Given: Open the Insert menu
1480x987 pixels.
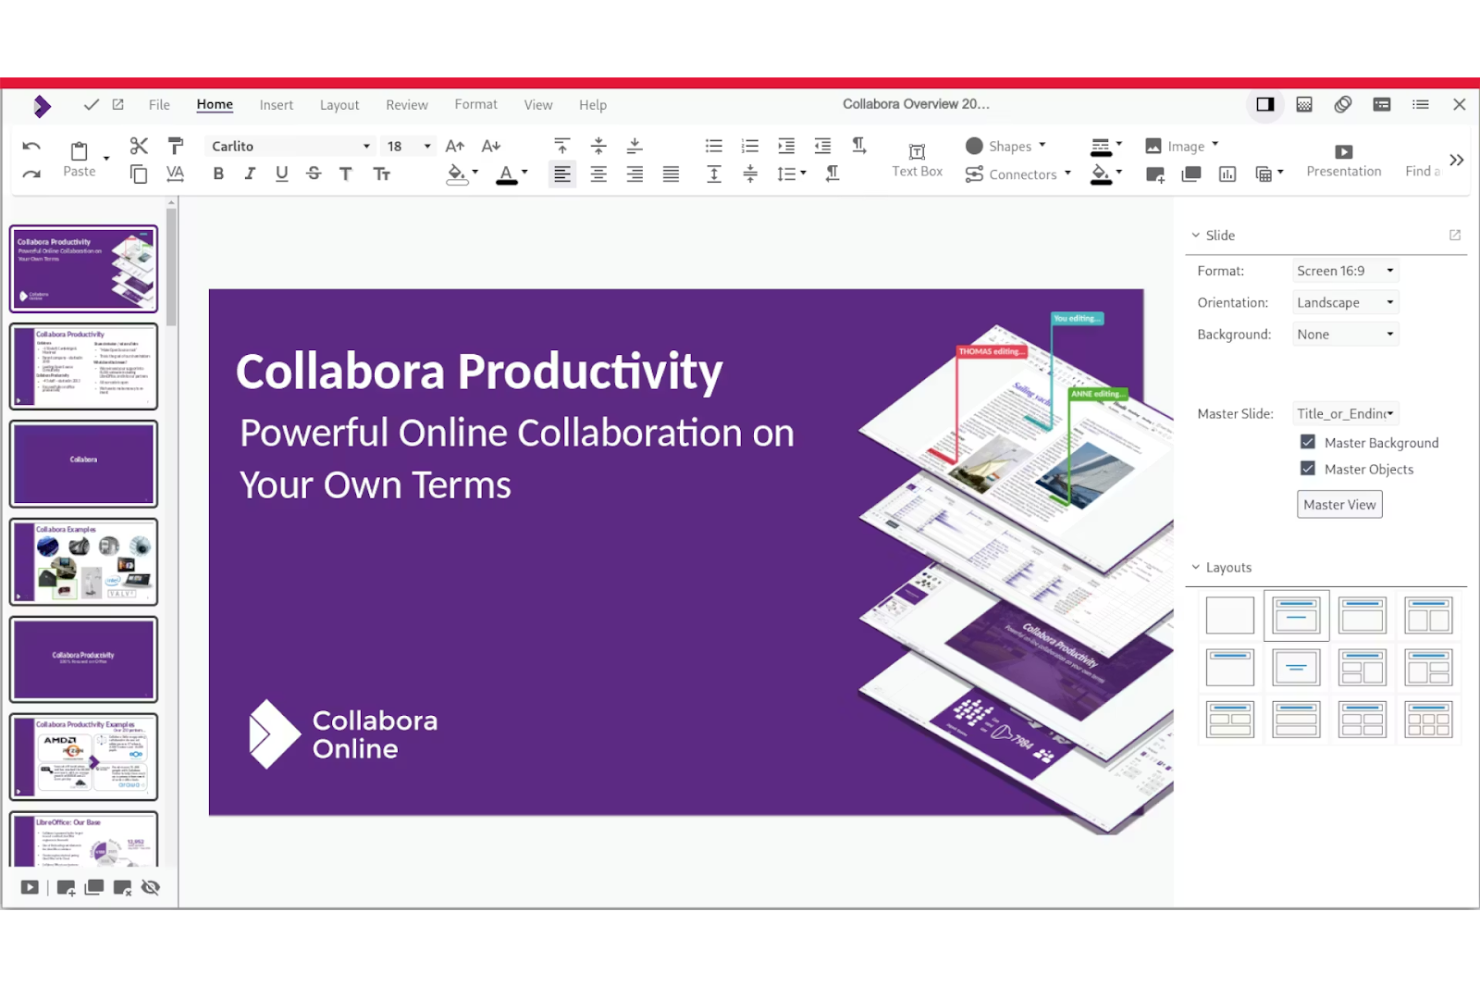Looking at the screenshot, I should [x=276, y=104].
